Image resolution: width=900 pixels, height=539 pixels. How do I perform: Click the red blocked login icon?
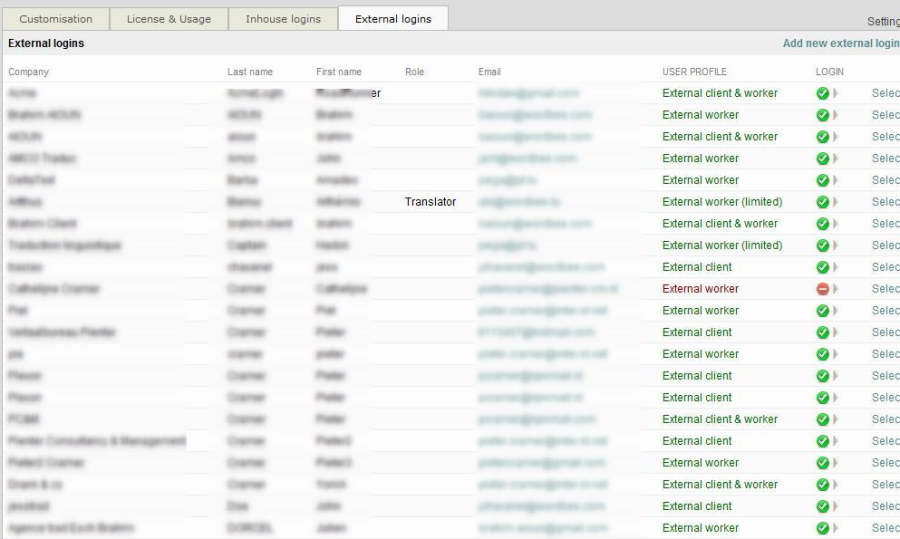pyautogui.click(x=822, y=289)
